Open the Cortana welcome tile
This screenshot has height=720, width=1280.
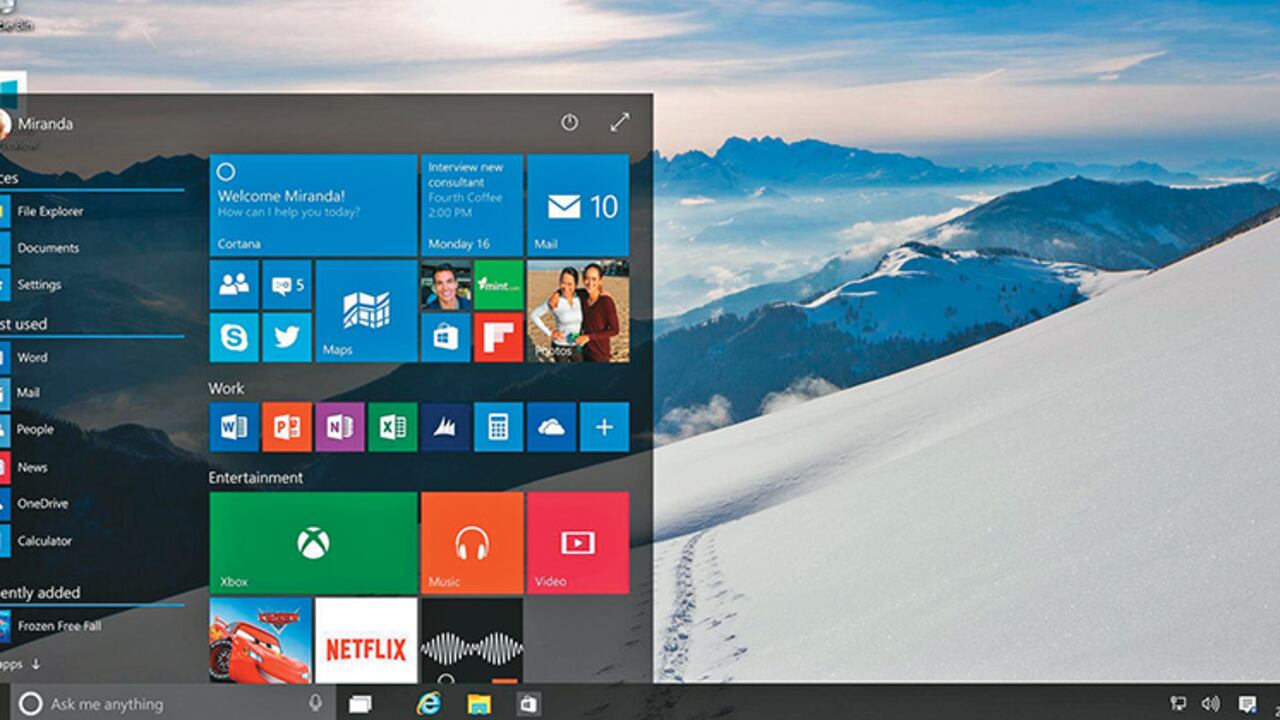tap(313, 205)
